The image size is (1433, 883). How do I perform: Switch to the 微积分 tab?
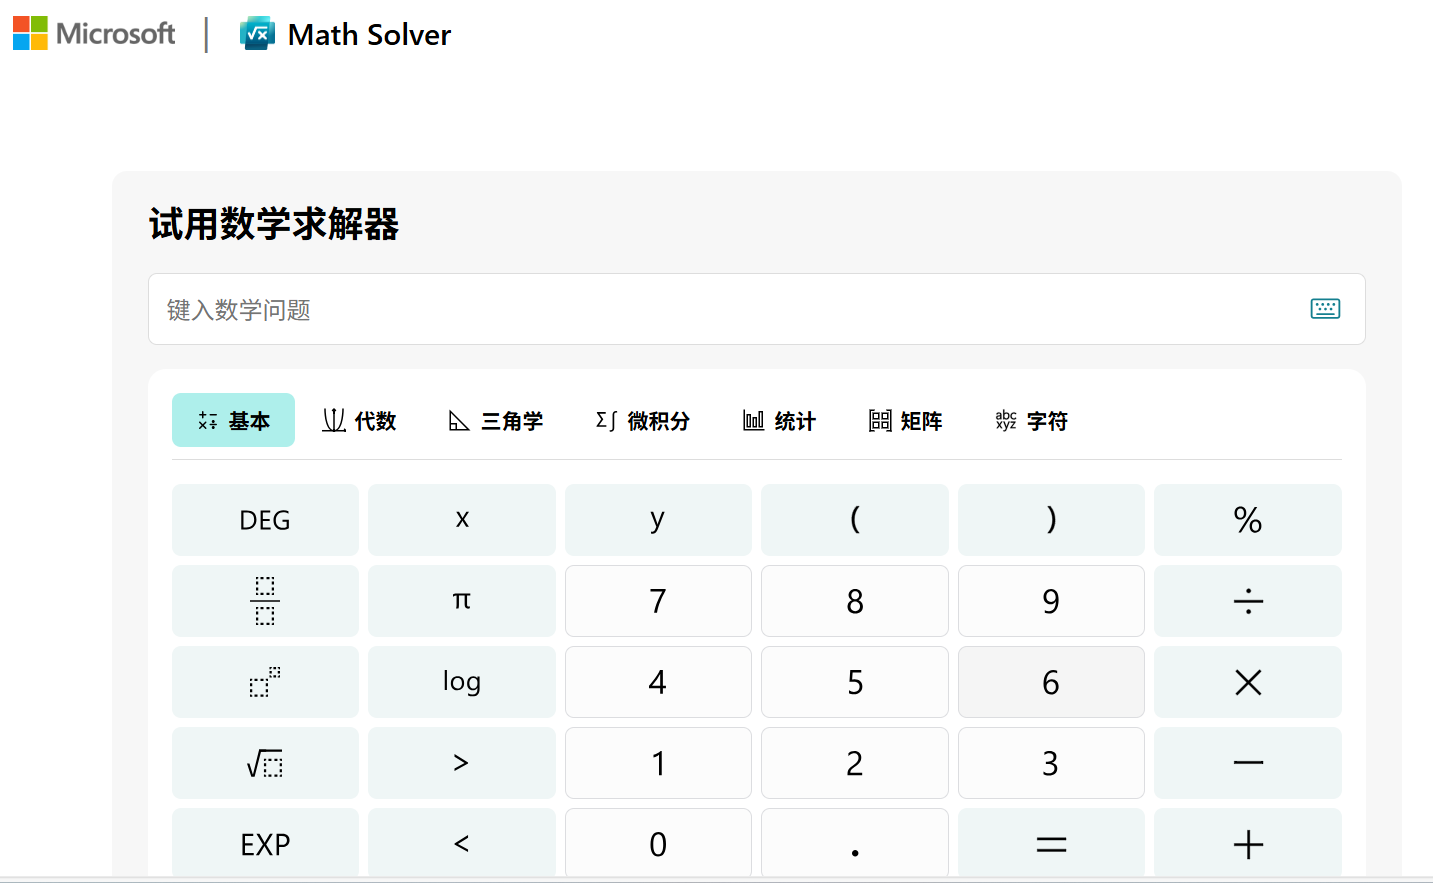[642, 420]
